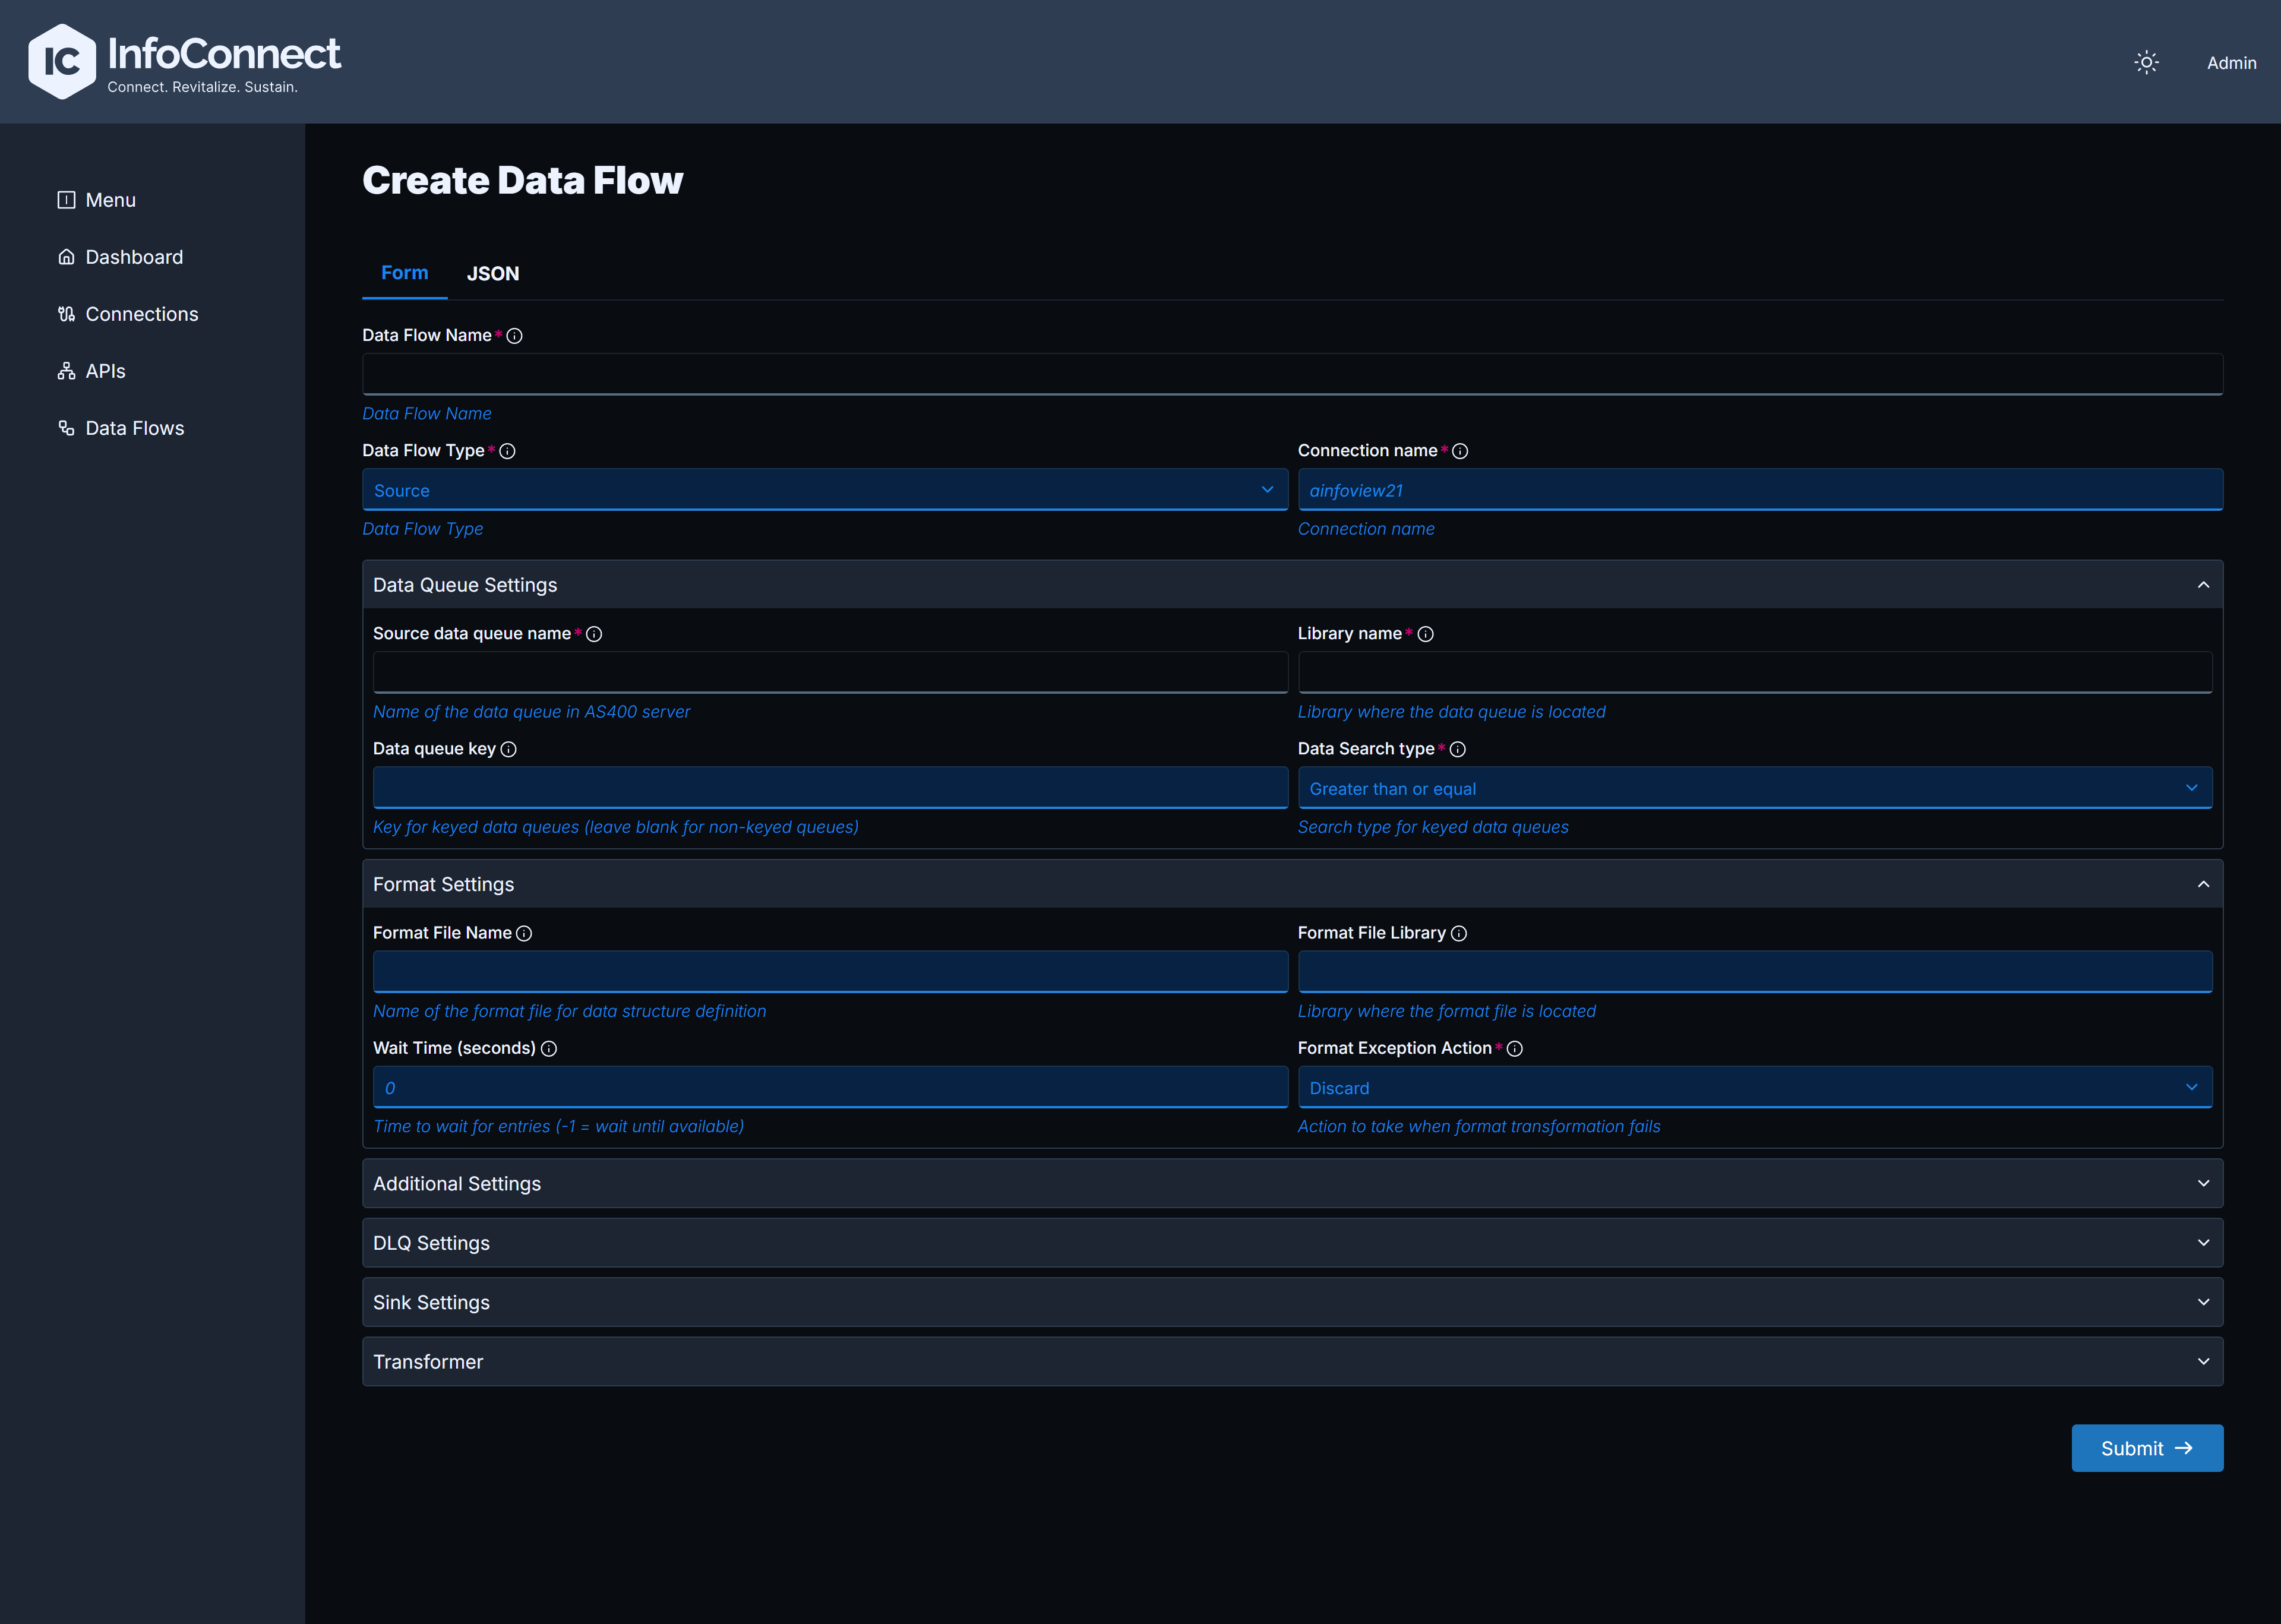Click the Menu sidebar icon
The image size is (2281, 1624).
67,200
